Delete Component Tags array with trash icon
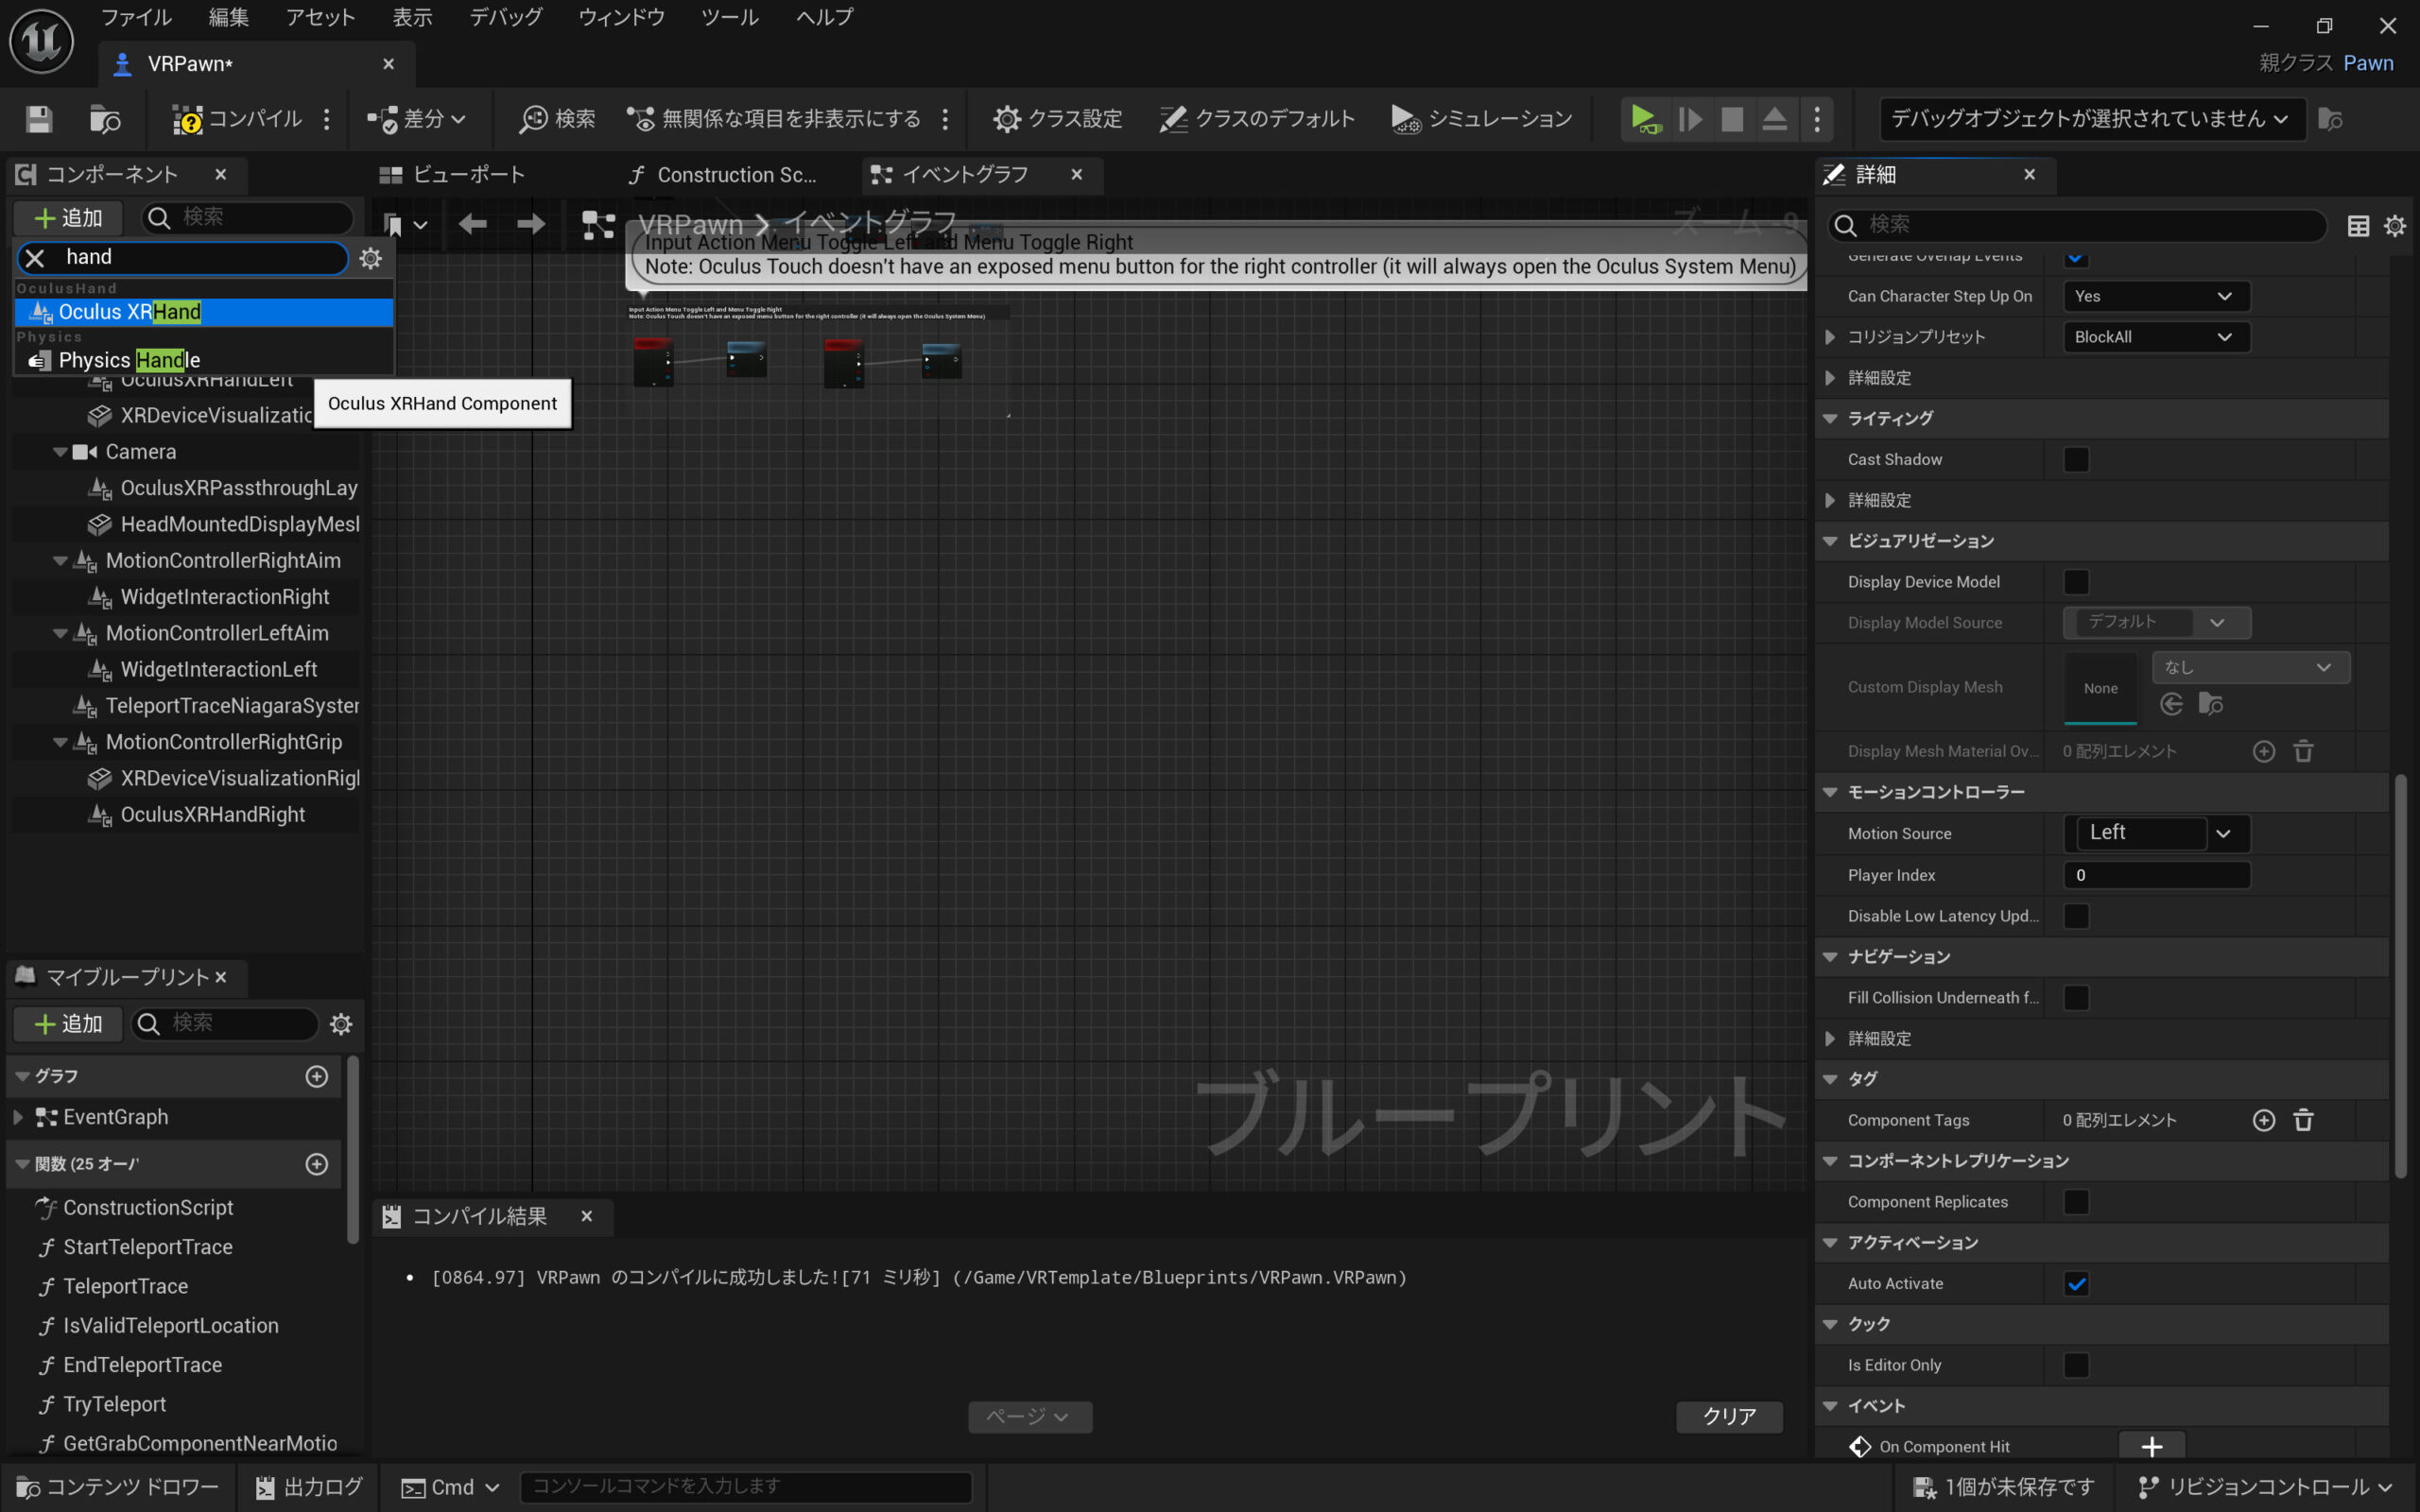Image resolution: width=2420 pixels, height=1512 pixels. [x=2303, y=1120]
